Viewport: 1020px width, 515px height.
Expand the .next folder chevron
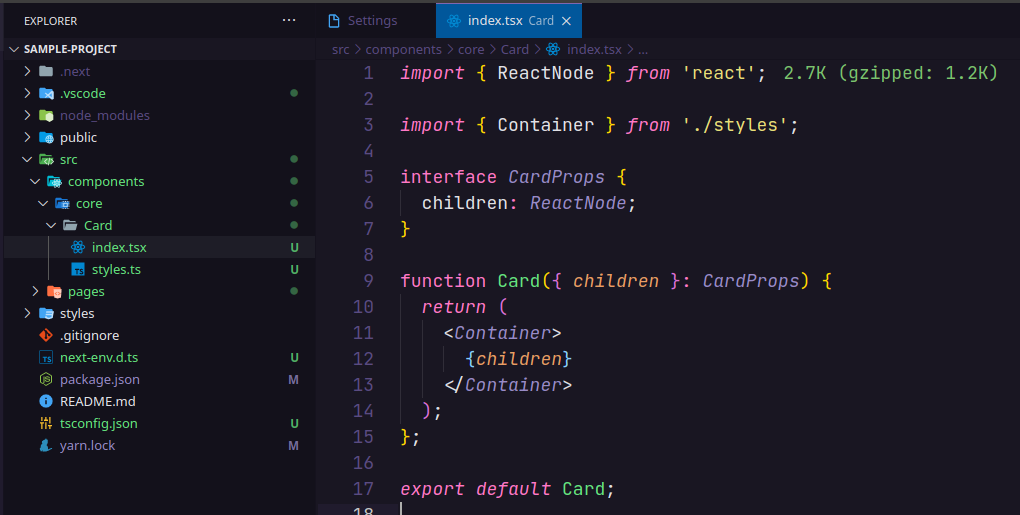pyautogui.click(x=27, y=71)
